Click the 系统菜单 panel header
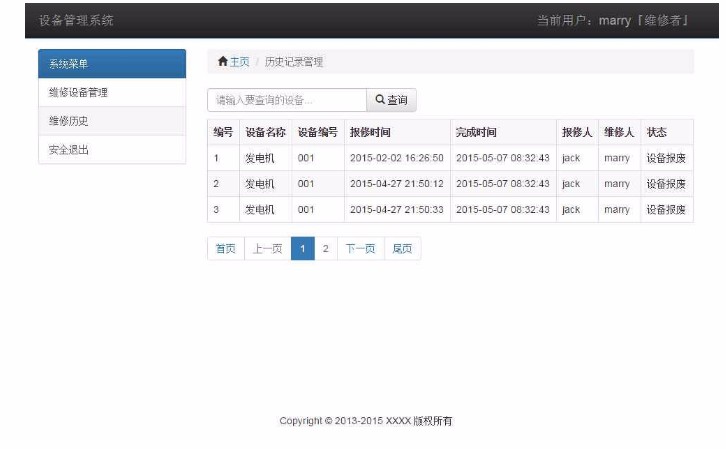 coord(112,64)
